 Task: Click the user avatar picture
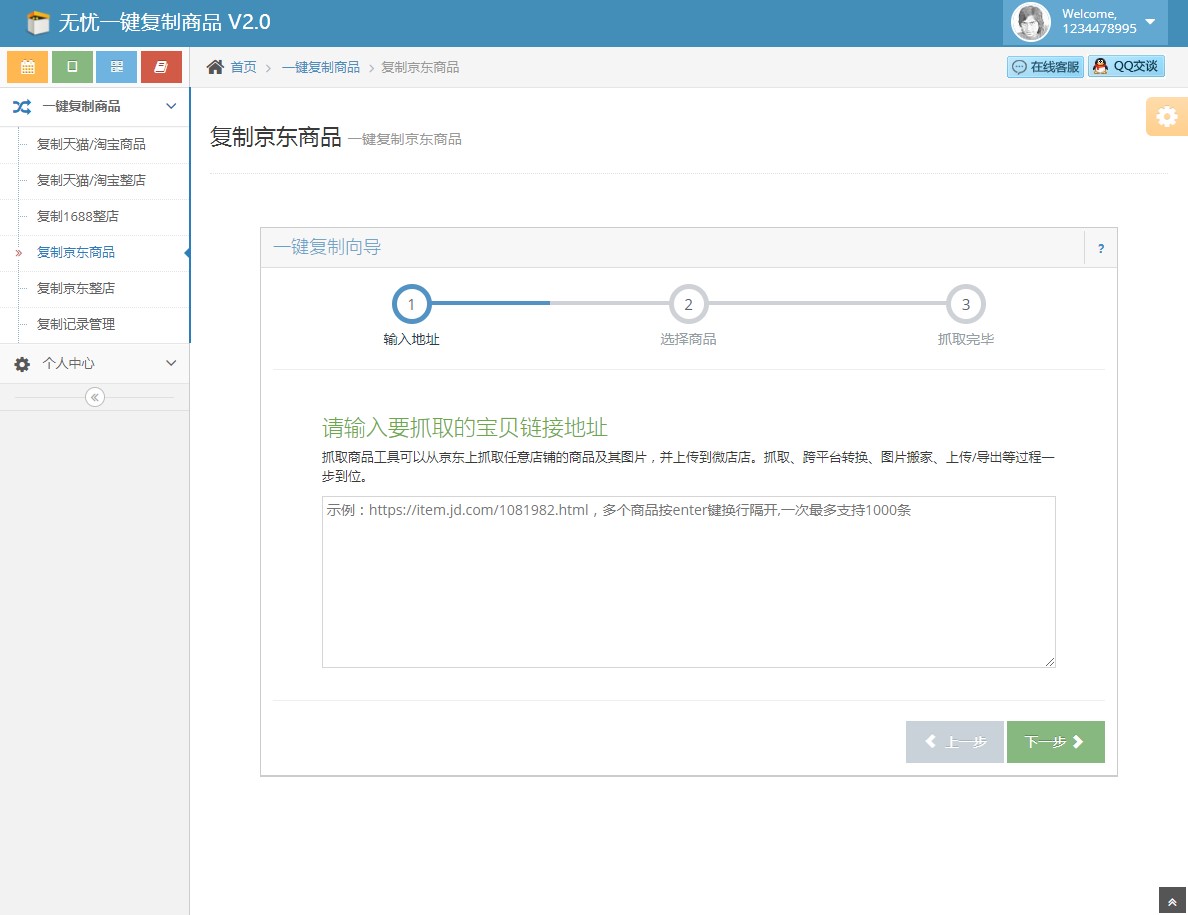1030,22
